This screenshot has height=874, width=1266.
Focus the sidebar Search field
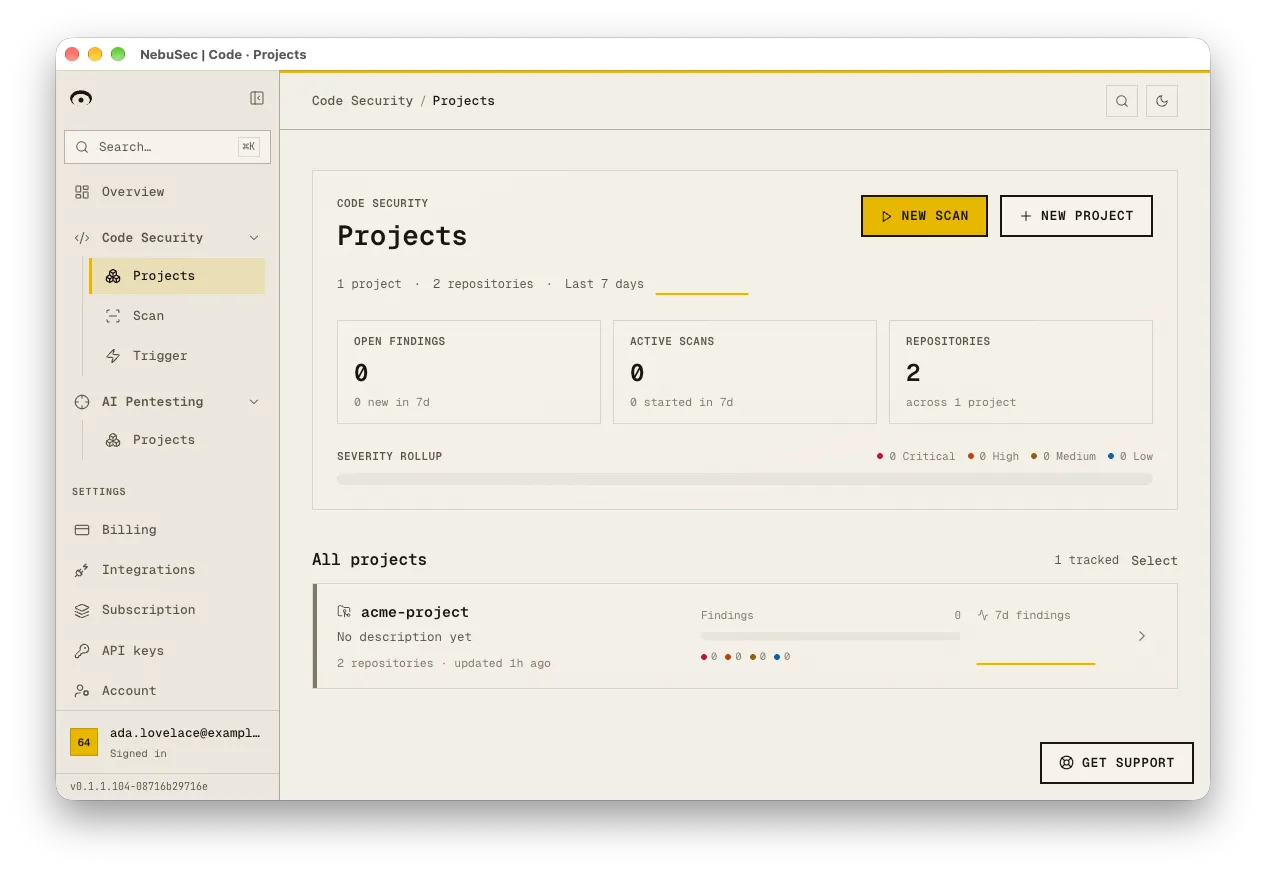(x=167, y=147)
